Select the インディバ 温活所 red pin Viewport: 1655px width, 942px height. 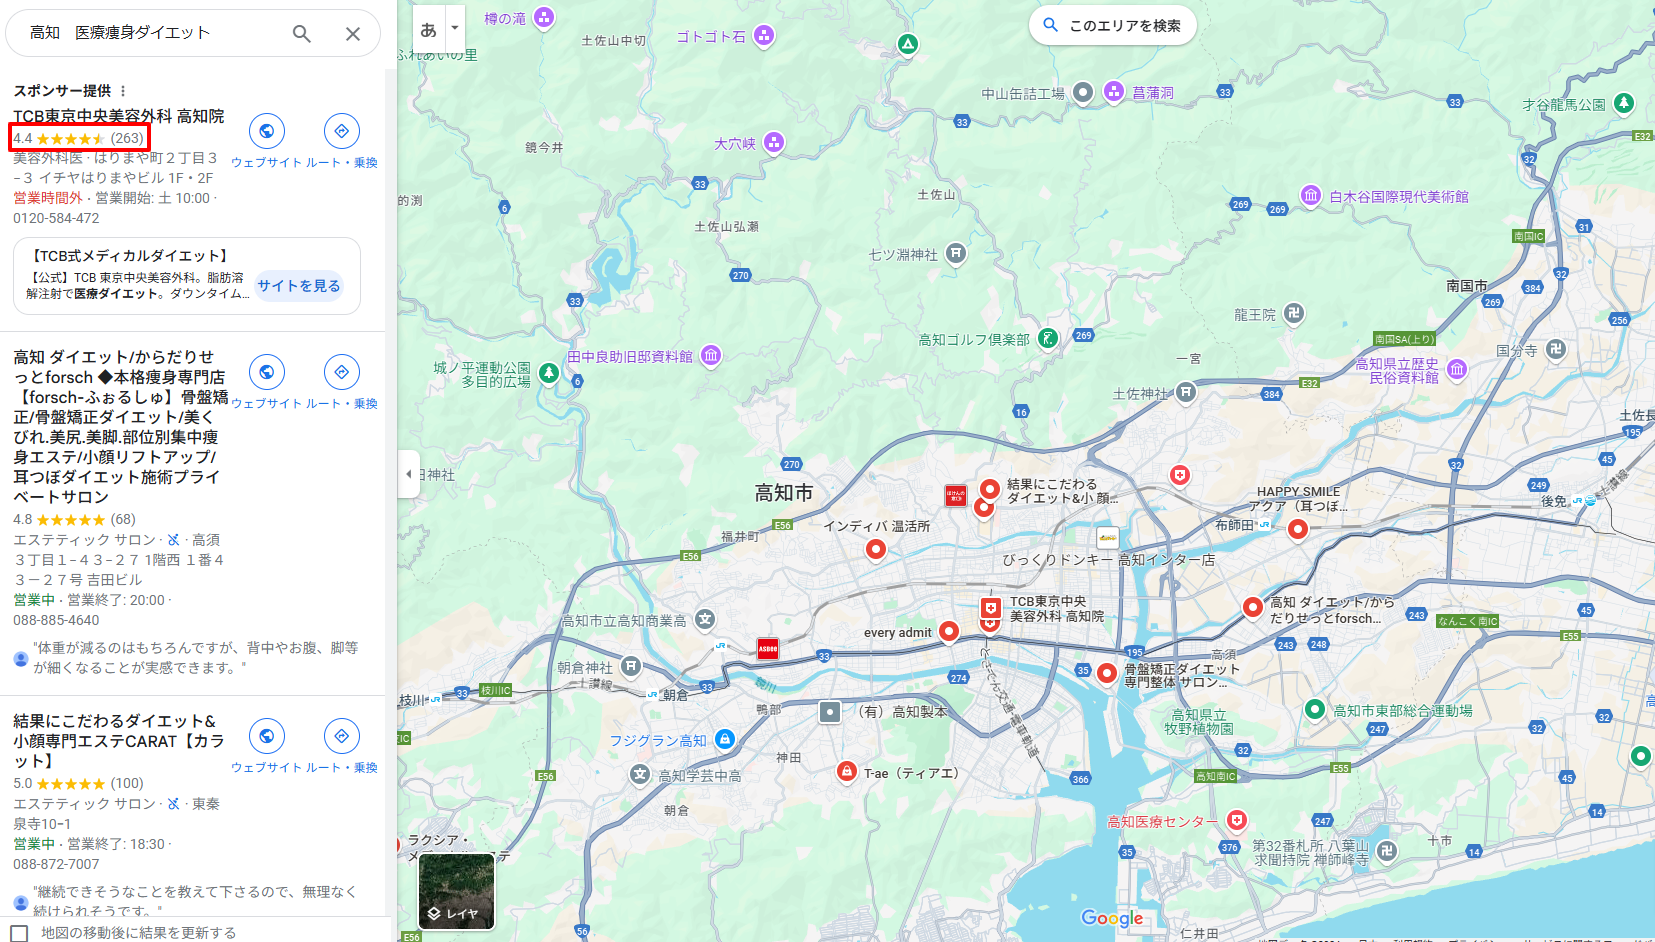(x=876, y=549)
